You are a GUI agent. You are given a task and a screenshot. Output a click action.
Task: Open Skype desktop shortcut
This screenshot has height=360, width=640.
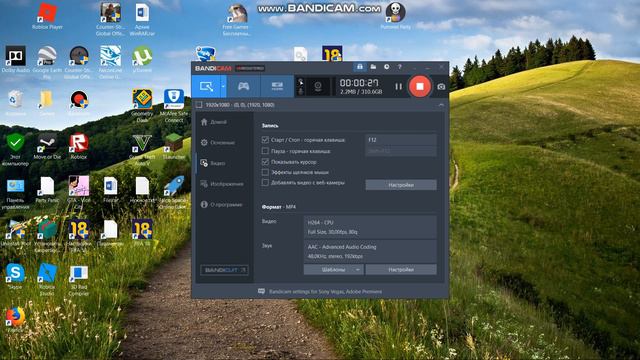pyautogui.click(x=16, y=276)
